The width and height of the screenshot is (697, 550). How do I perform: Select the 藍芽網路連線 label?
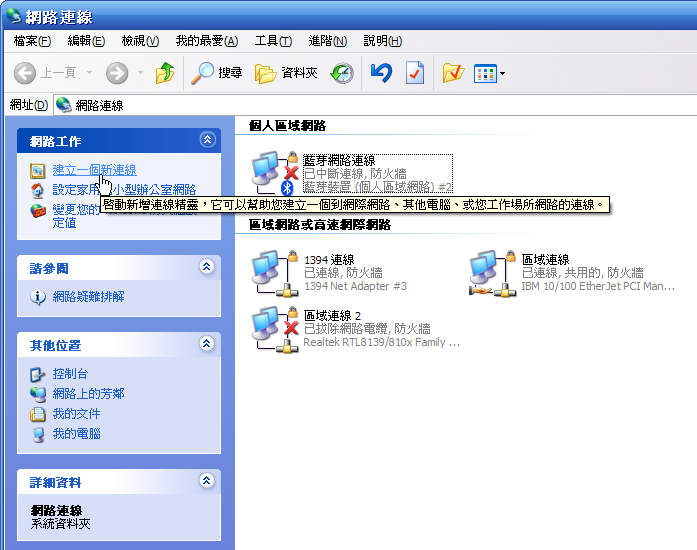[339, 161]
